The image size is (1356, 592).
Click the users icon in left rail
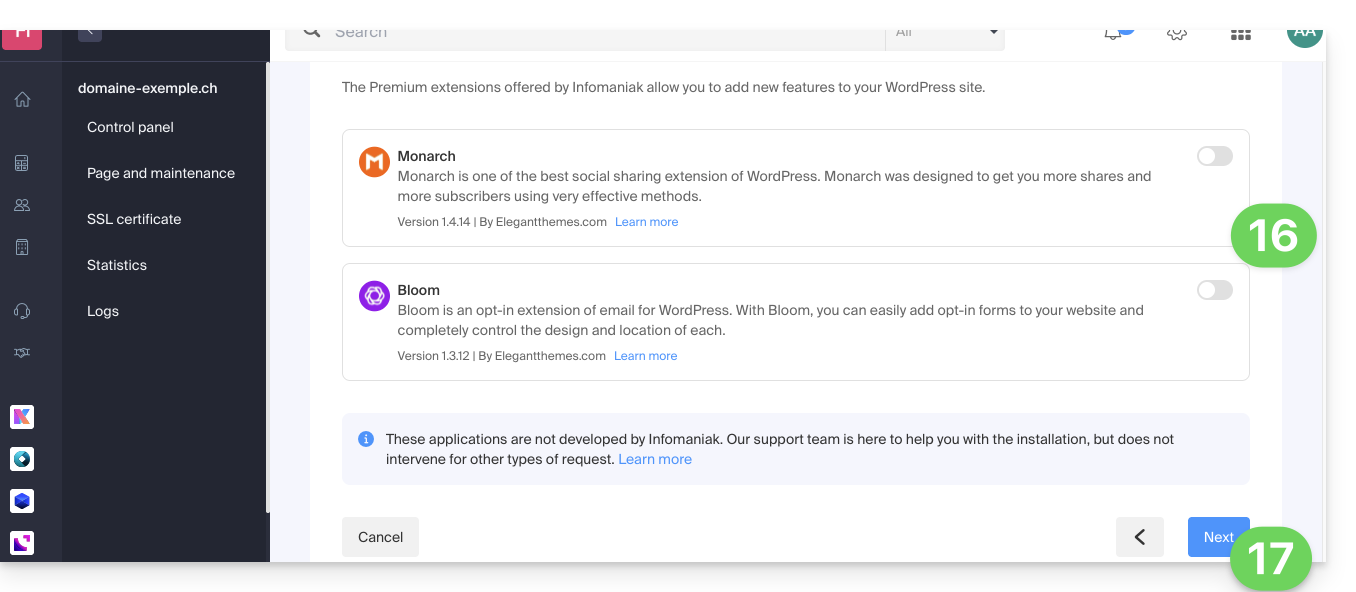pos(22,205)
